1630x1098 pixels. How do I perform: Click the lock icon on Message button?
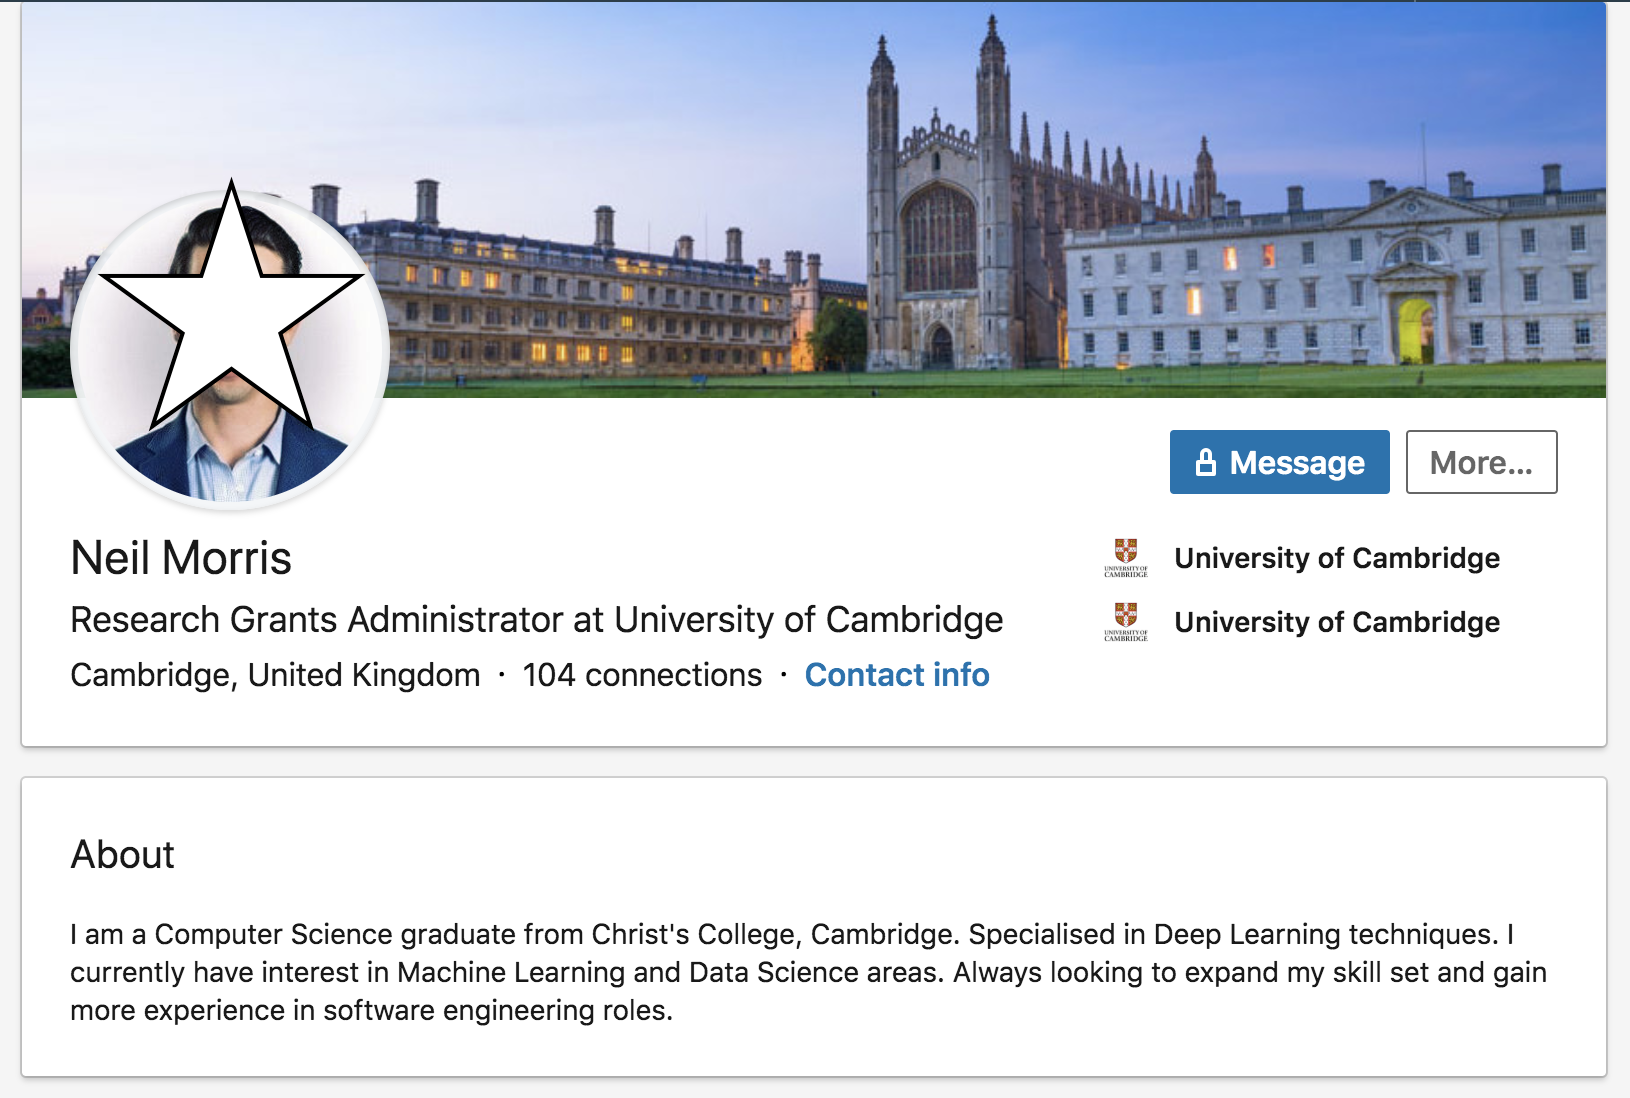coord(1206,462)
